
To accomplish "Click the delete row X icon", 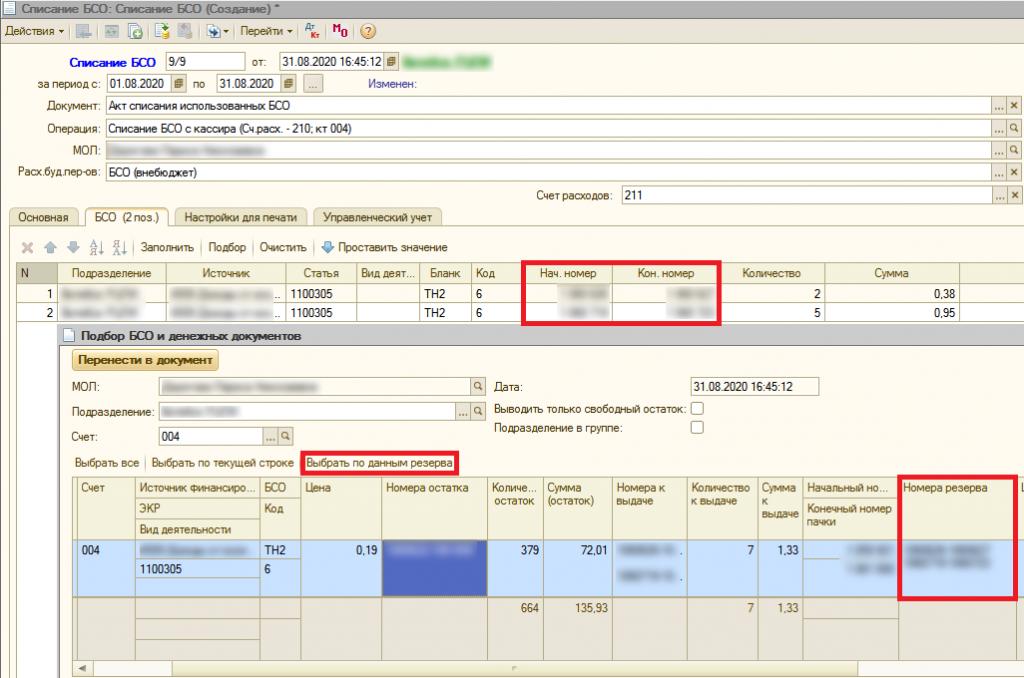I will [x=27, y=247].
